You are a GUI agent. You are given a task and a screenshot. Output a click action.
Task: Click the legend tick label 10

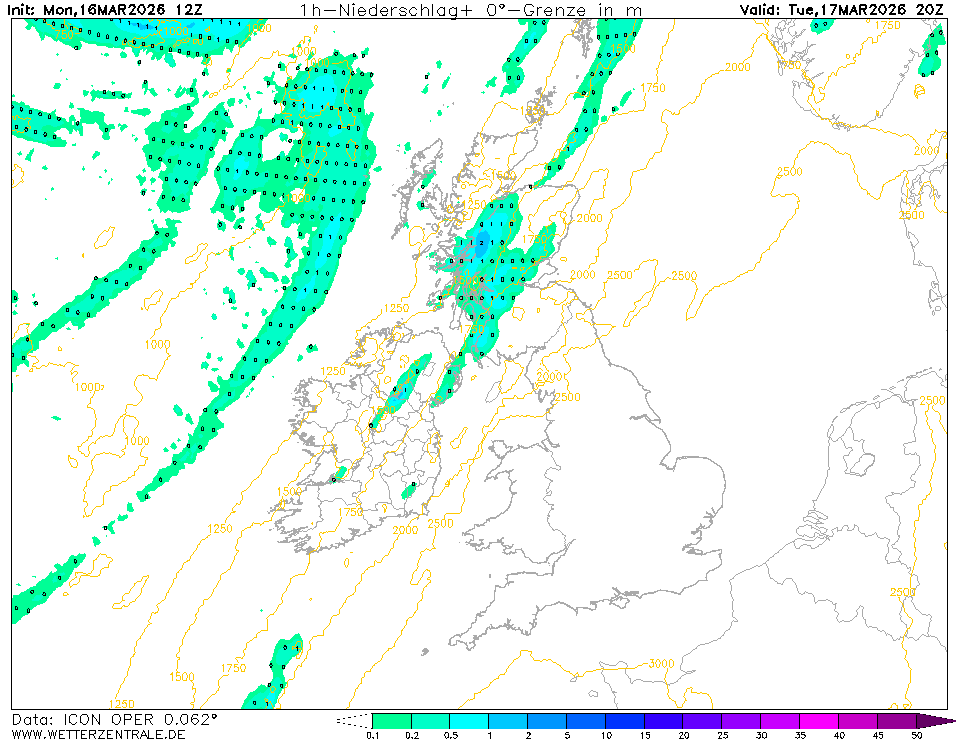pos(605,735)
